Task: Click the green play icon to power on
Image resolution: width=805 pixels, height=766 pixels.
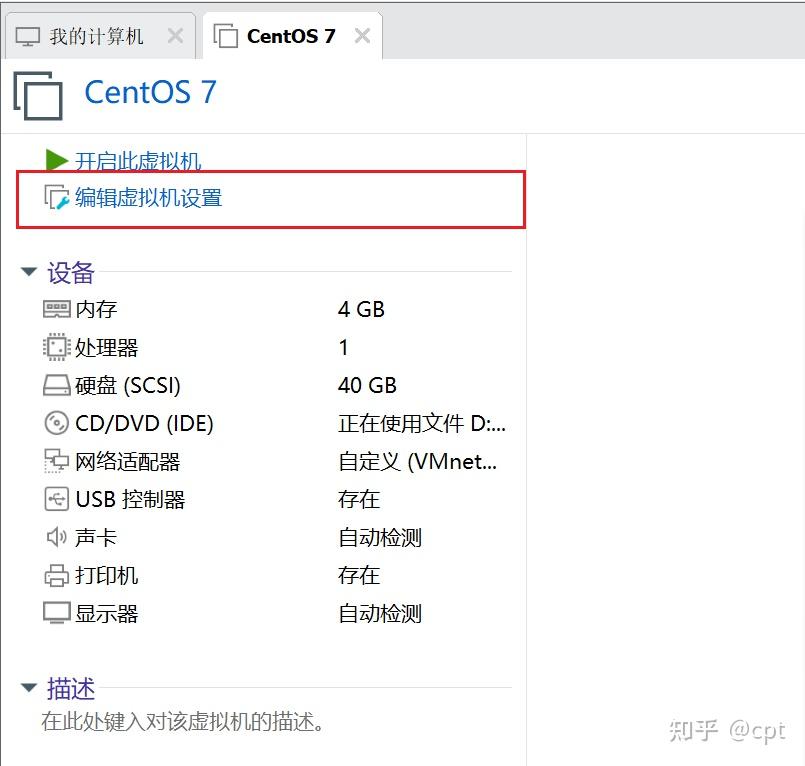Action: tap(56, 160)
